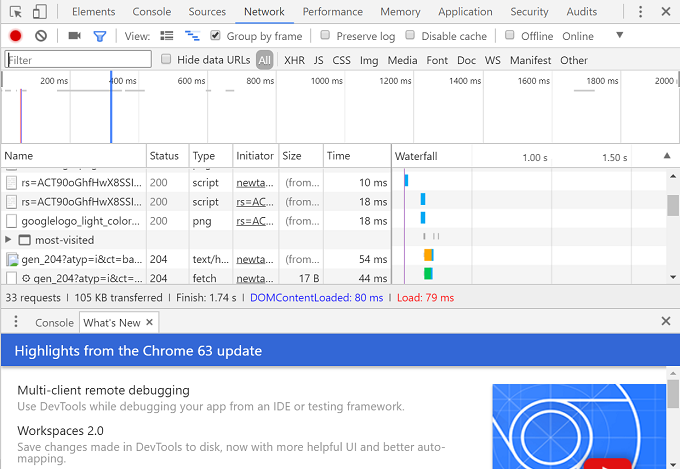
Task: Enable the Offline checkbox
Action: point(510,35)
